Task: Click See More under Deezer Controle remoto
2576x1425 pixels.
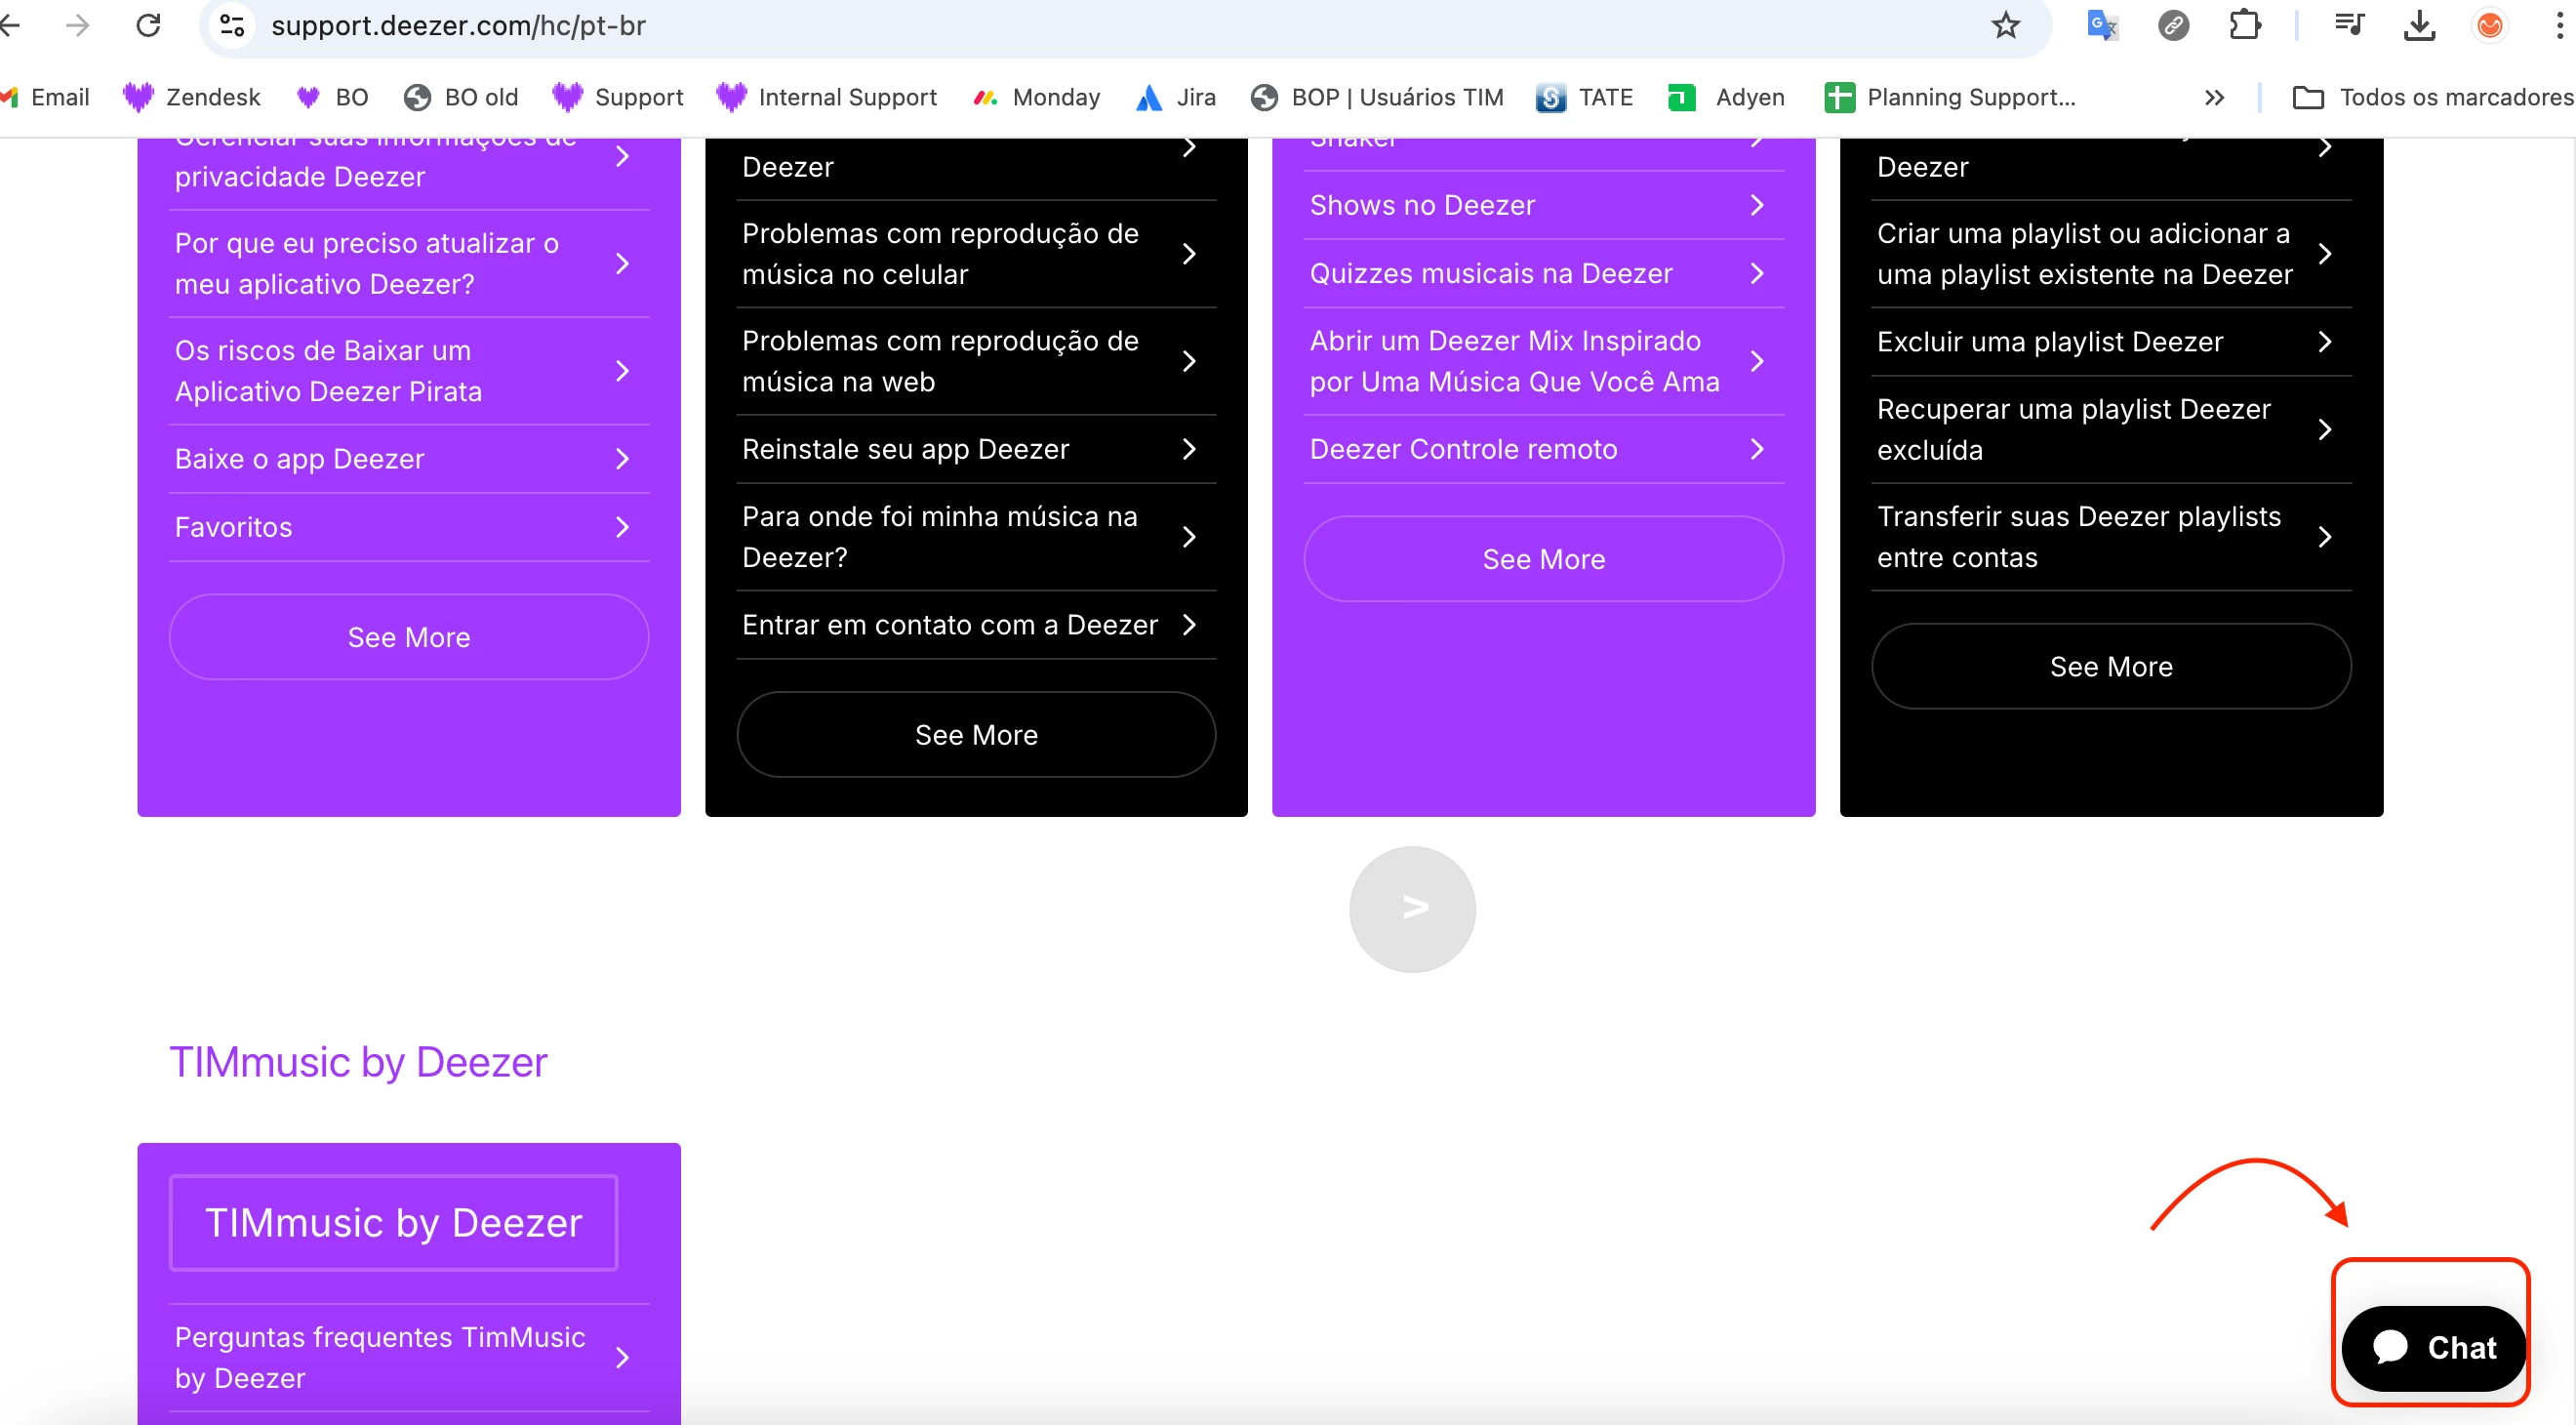Action: (1543, 559)
